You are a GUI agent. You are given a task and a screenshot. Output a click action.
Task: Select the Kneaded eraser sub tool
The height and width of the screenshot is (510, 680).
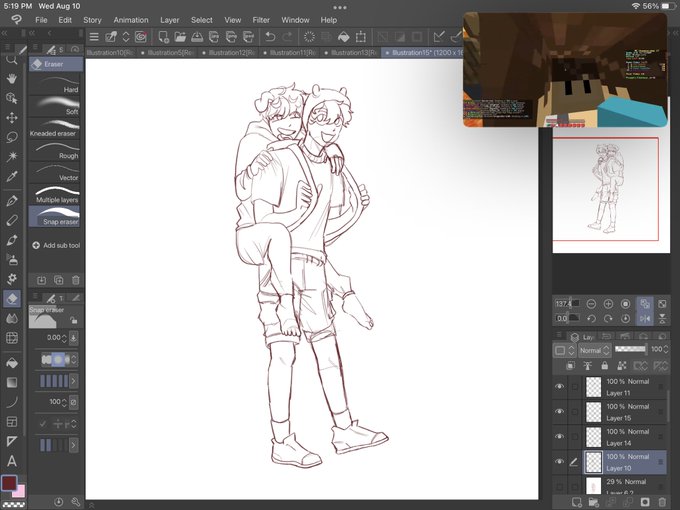(x=55, y=128)
